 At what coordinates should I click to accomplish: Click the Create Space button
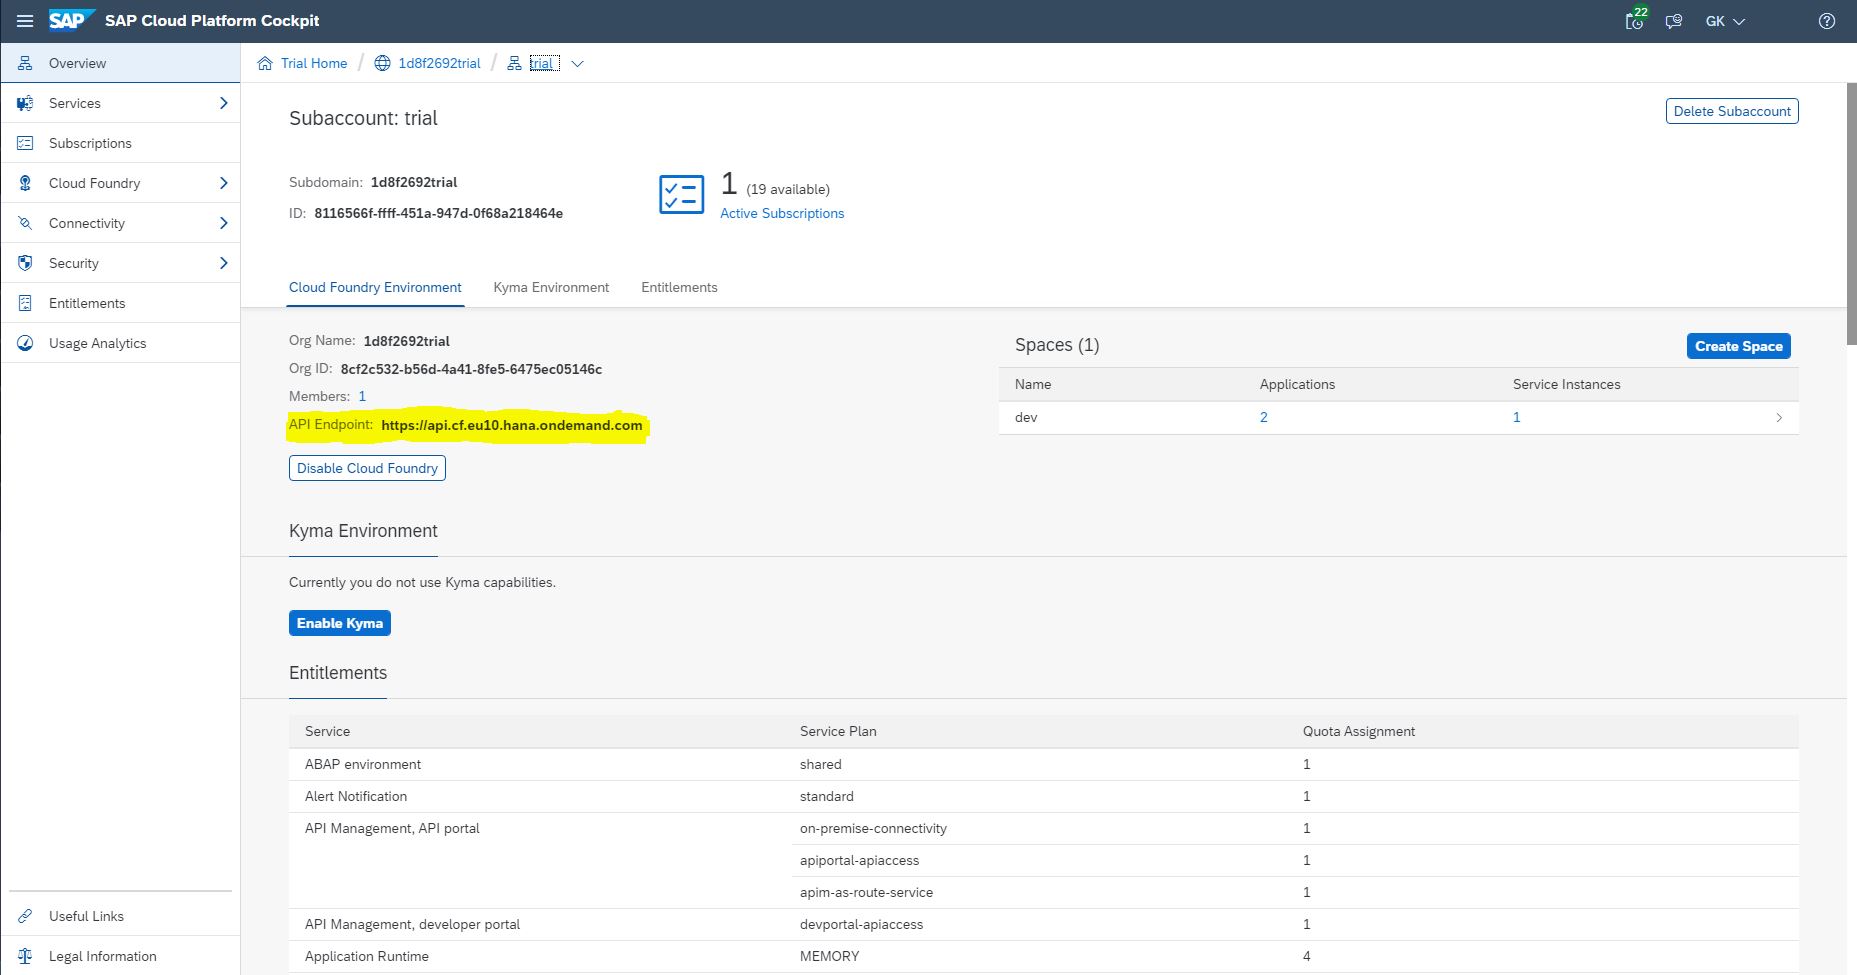[x=1738, y=346]
